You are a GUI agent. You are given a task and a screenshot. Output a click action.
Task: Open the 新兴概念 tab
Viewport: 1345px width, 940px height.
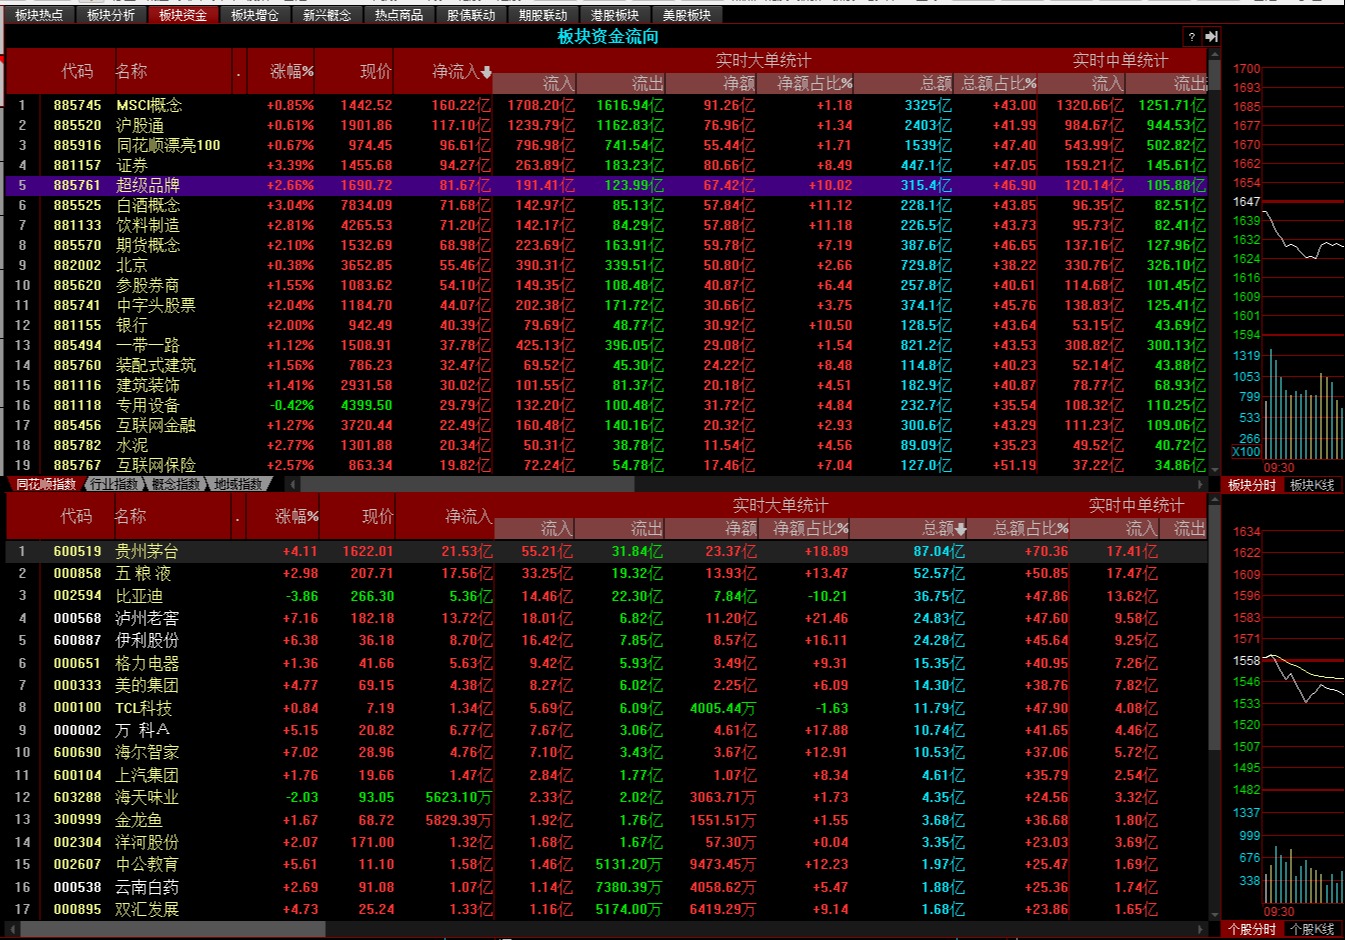[x=327, y=15]
